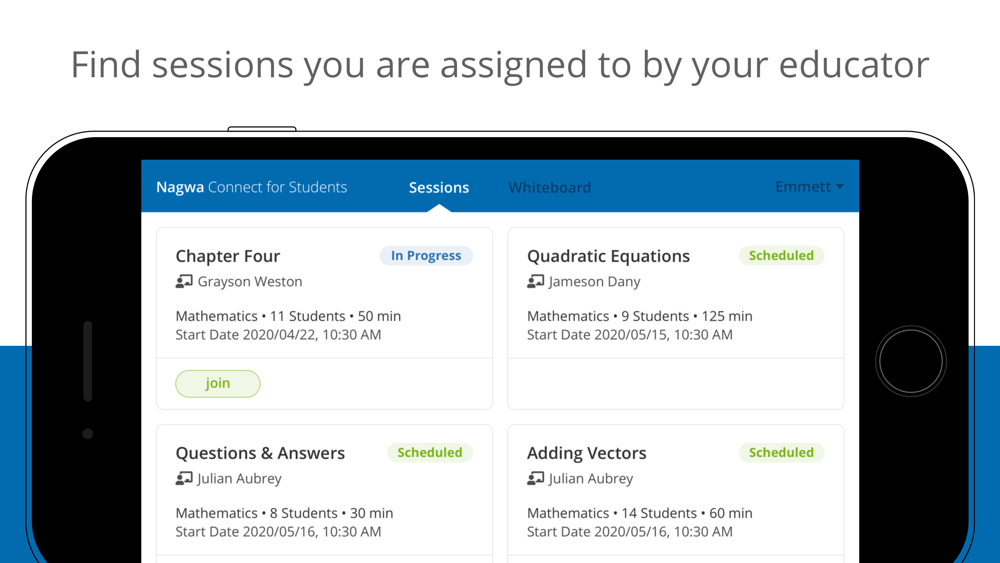Open the Adding Vectors session title

click(587, 453)
